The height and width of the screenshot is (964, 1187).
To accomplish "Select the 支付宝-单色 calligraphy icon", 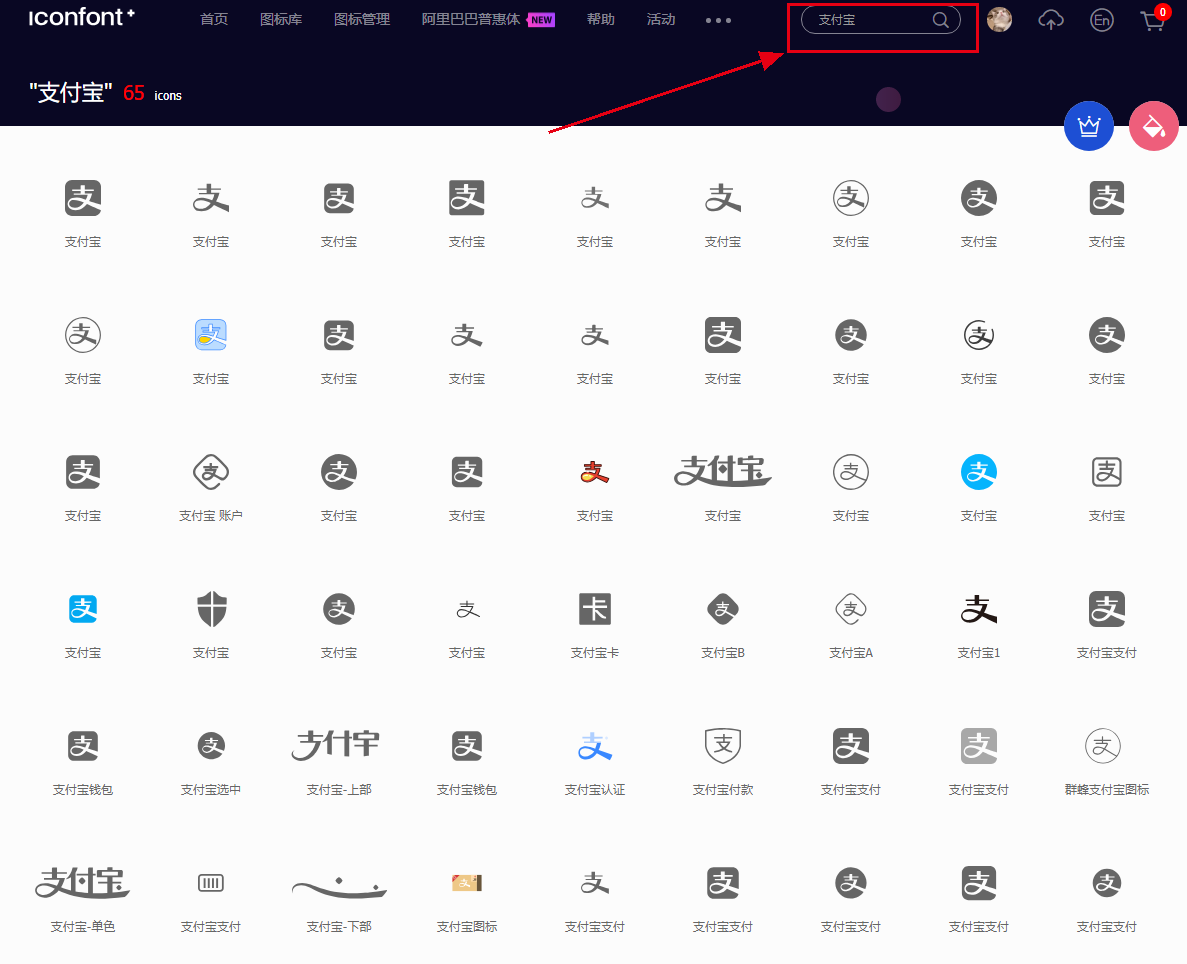I will coord(83,883).
